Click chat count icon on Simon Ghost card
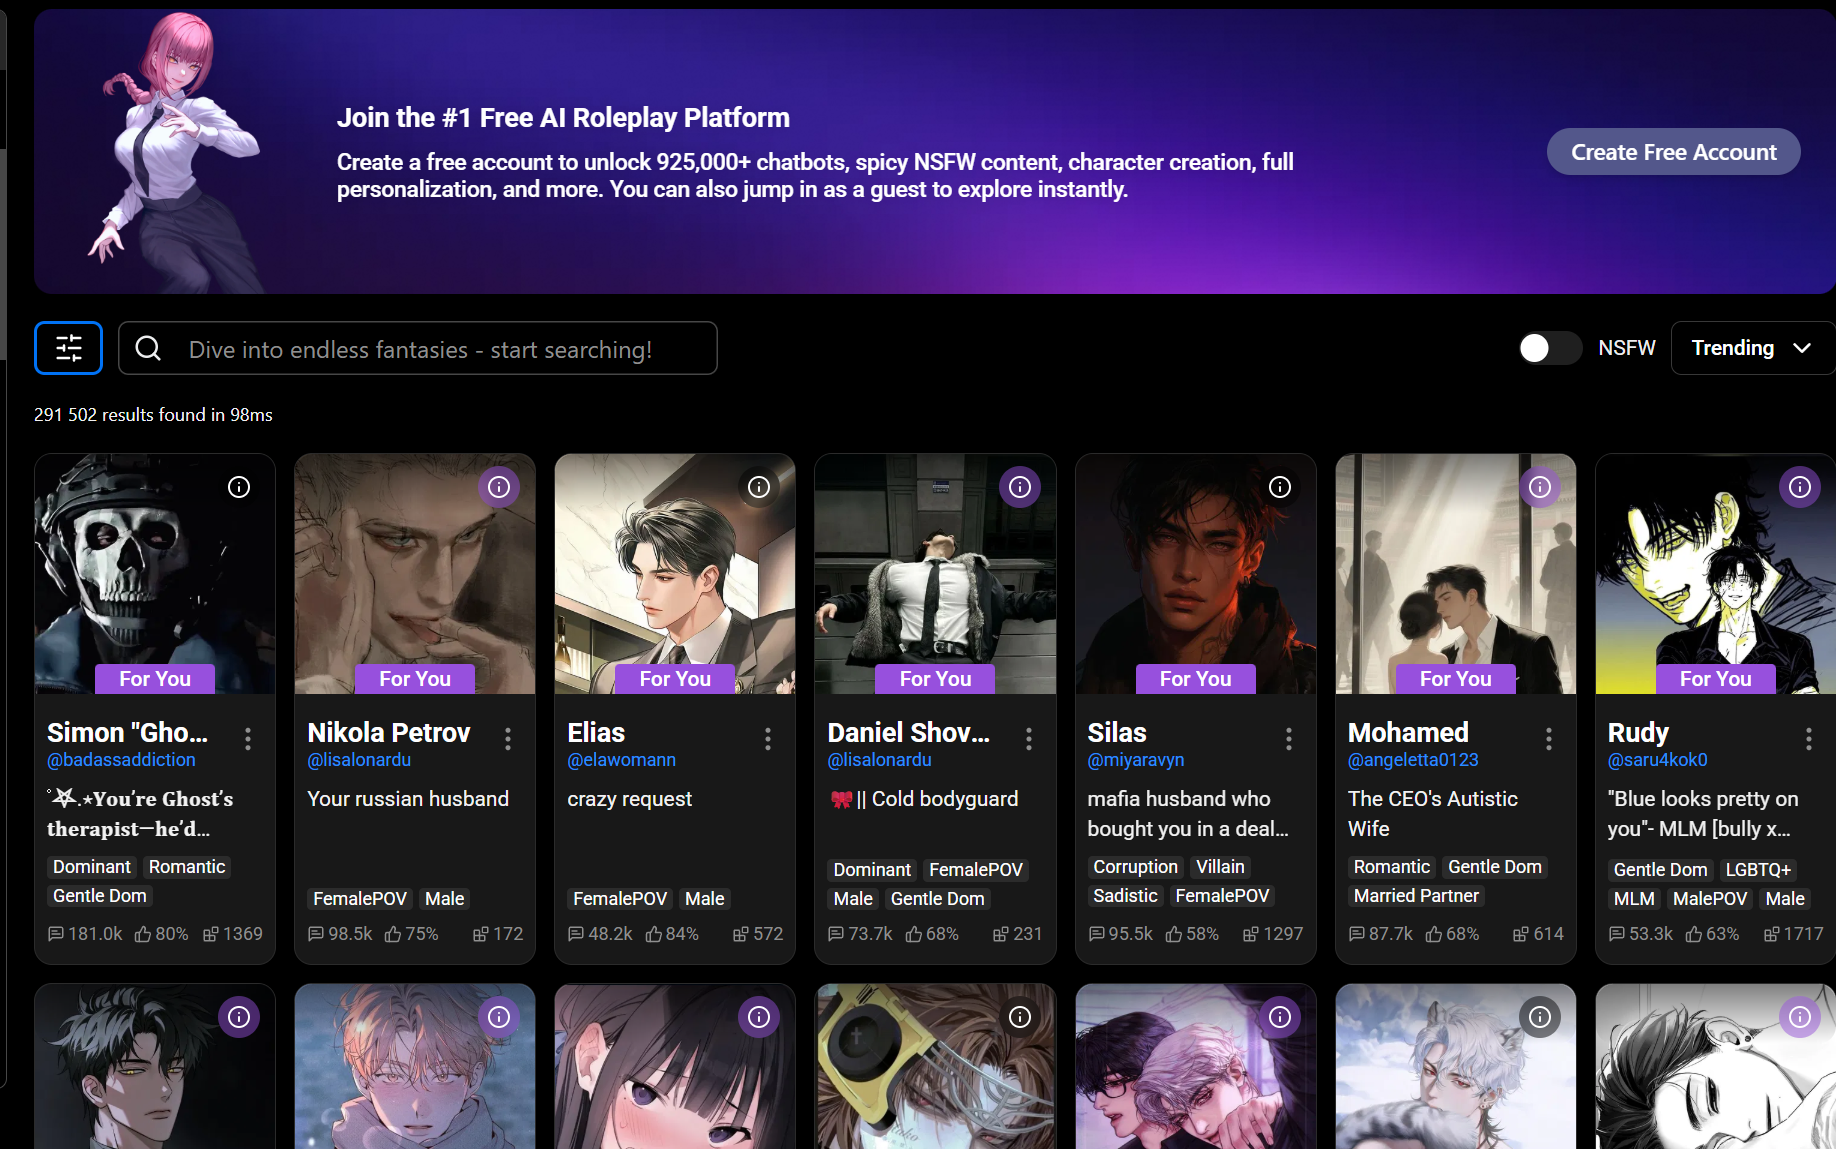The width and height of the screenshot is (1836, 1149). tap(56, 934)
